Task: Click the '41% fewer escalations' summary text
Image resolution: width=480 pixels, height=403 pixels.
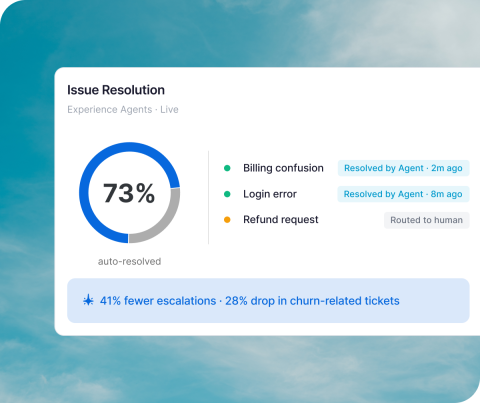Action: click(x=158, y=301)
